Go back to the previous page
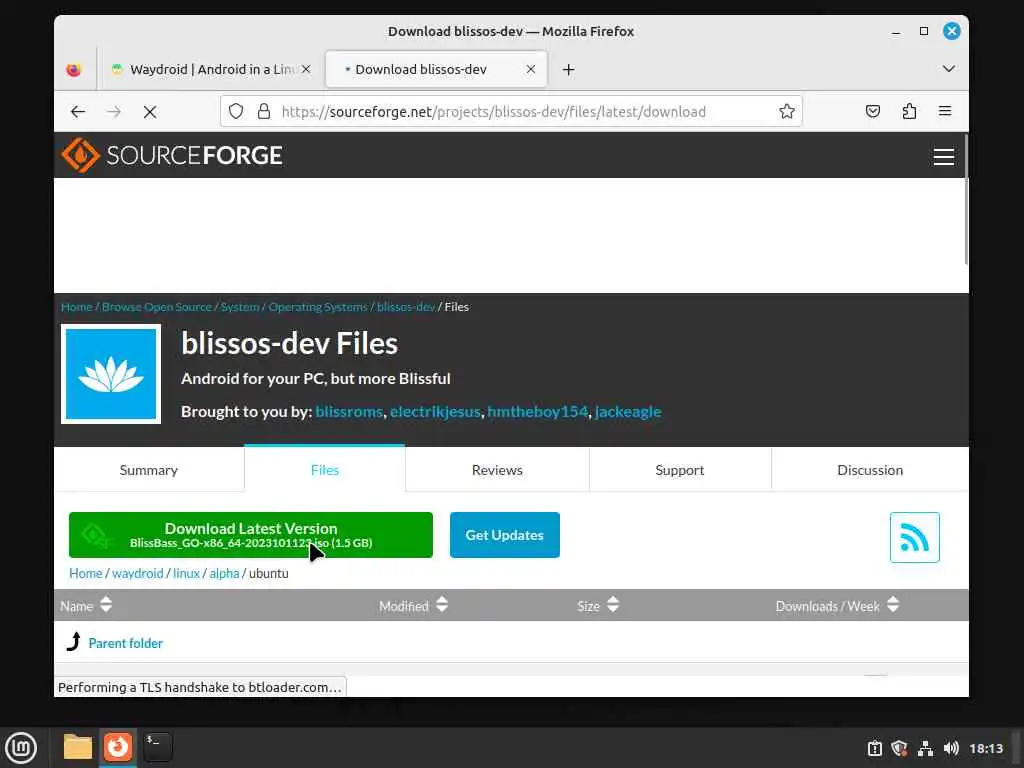Screen dimensions: 1024x768 point(78,112)
